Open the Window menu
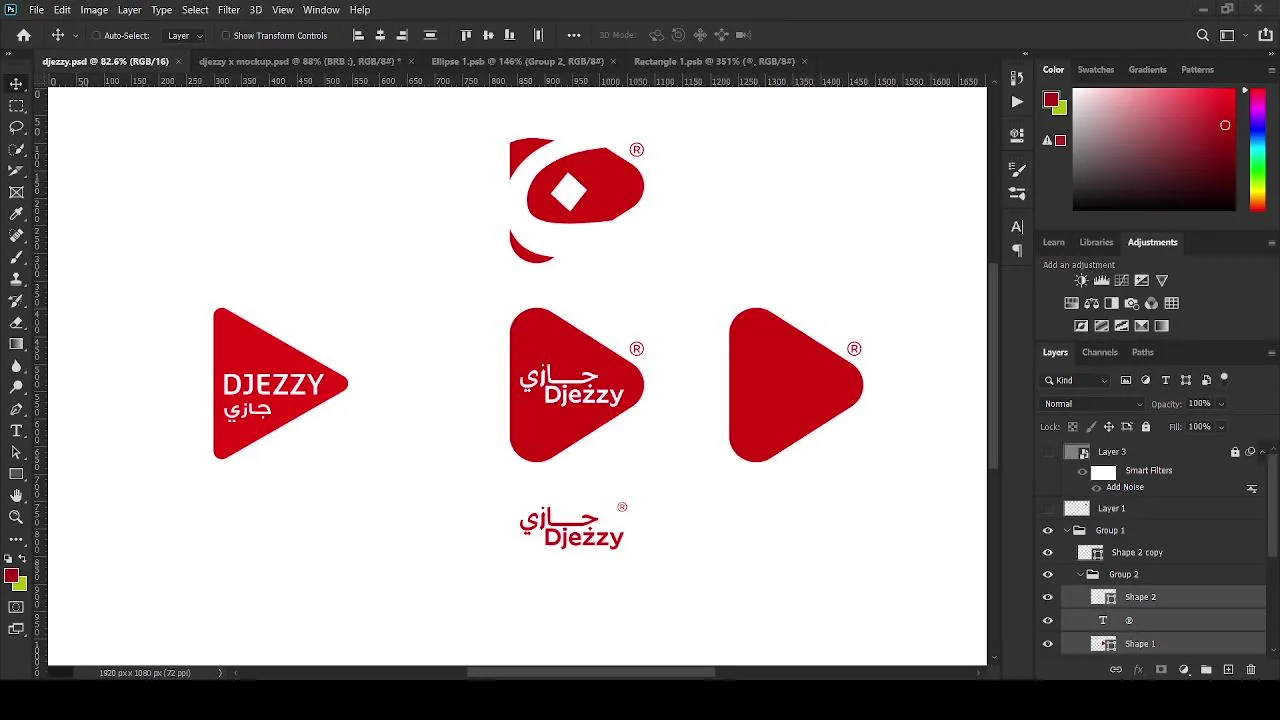 click(x=321, y=10)
